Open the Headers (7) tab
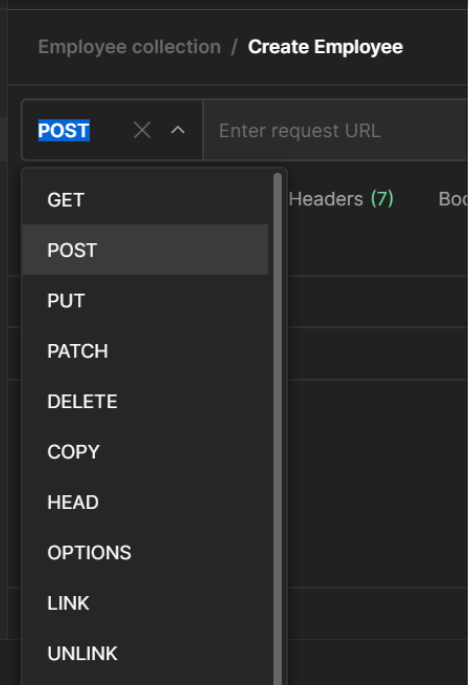The height and width of the screenshot is (685, 469). tap(341, 199)
